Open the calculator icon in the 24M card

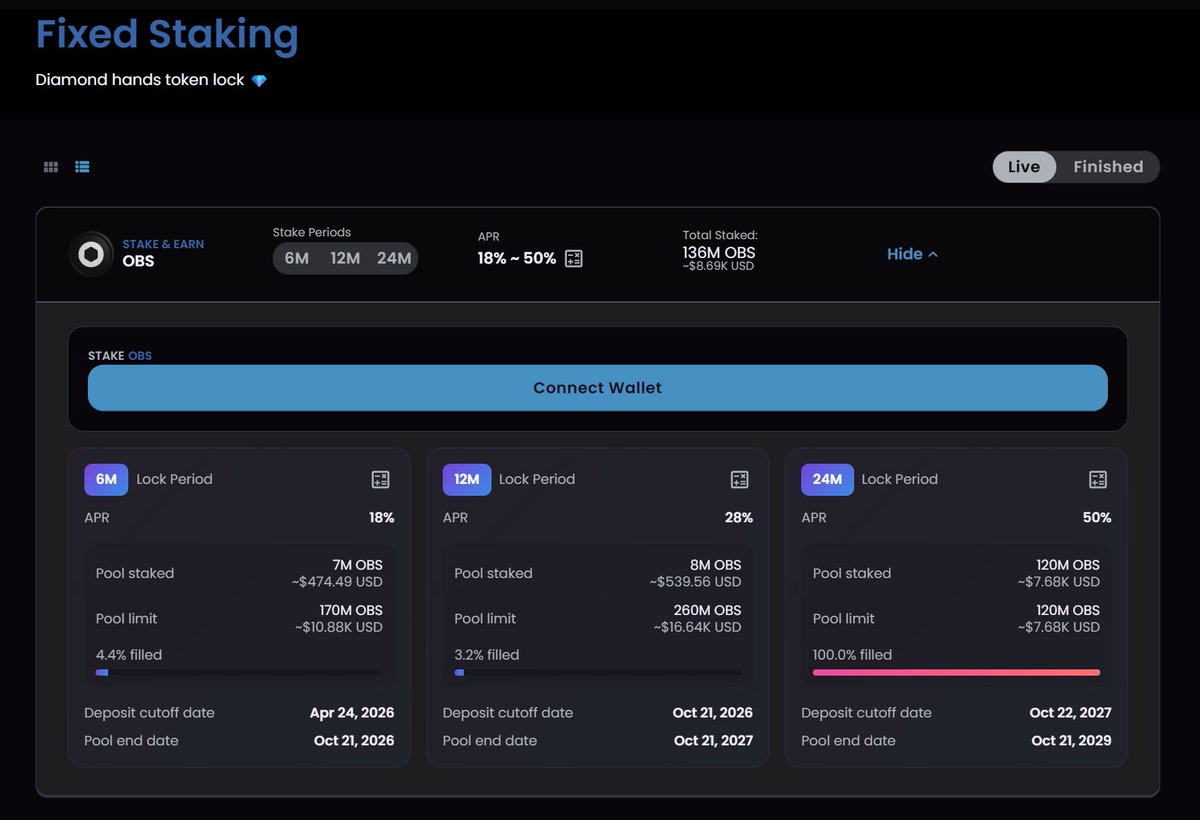pyautogui.click(x=1098, y=479)
